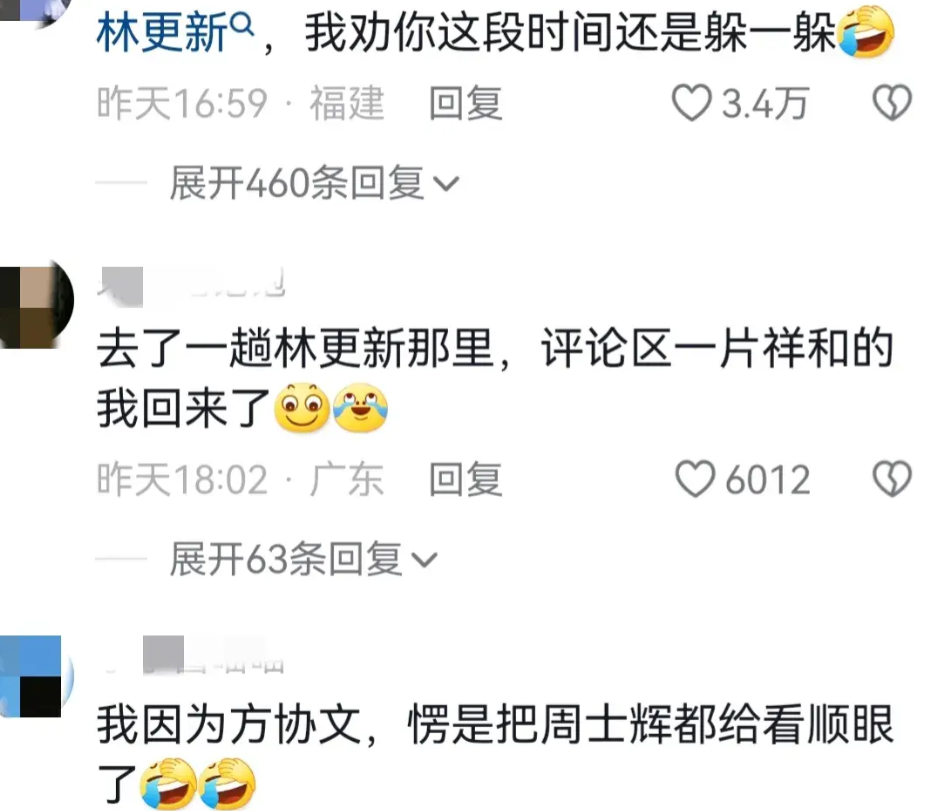
Task: Tap the chevron next to 63条回复
Action: (x=425, y=560)
